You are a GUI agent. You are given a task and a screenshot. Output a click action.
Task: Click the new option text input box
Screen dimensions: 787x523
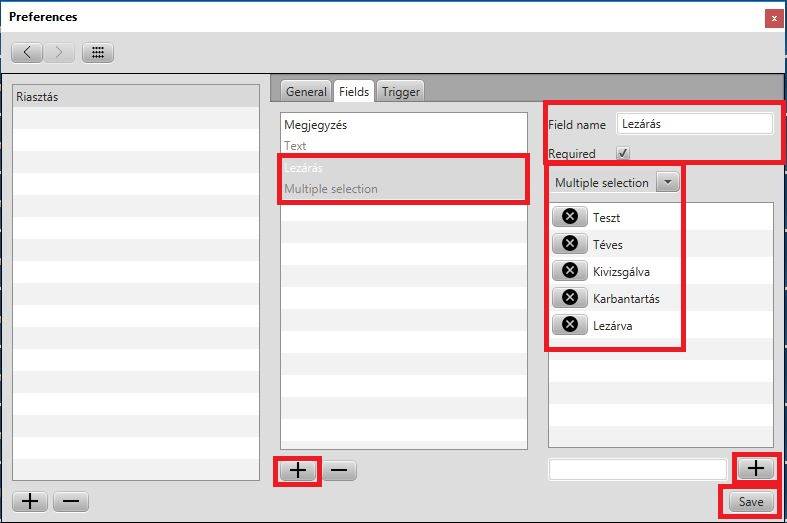(x=637, y=469)
